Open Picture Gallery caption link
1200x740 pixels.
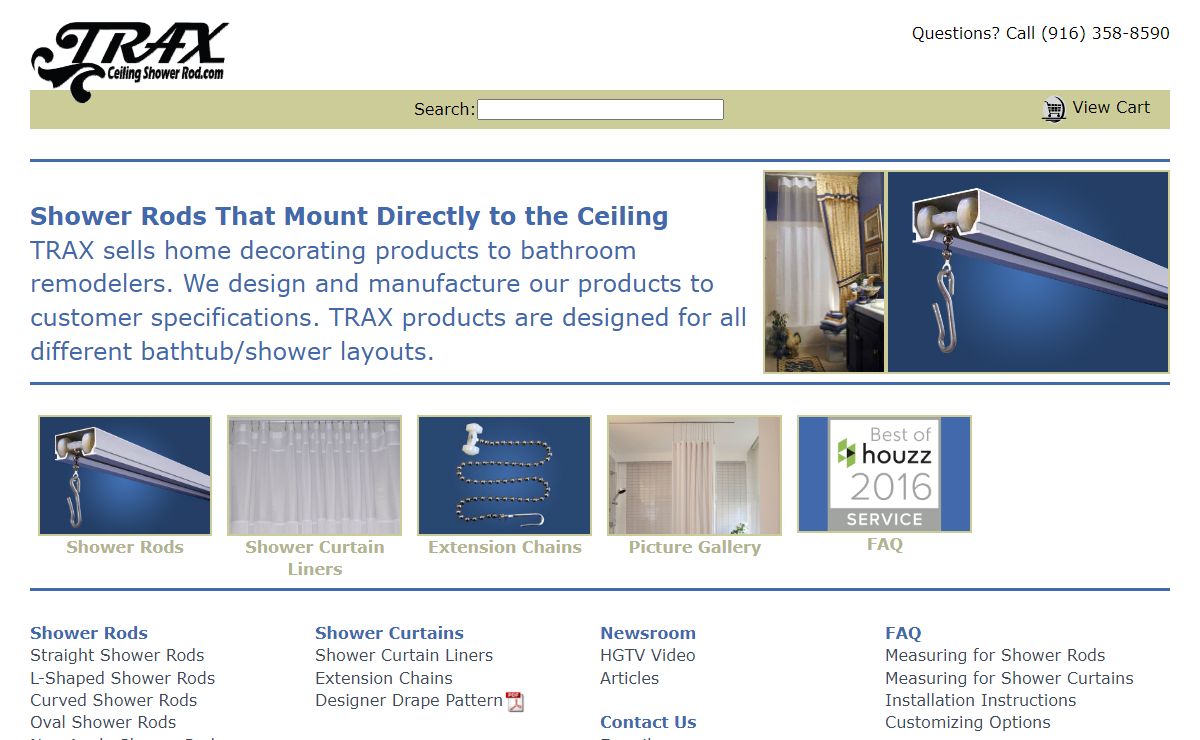[695, 547]
